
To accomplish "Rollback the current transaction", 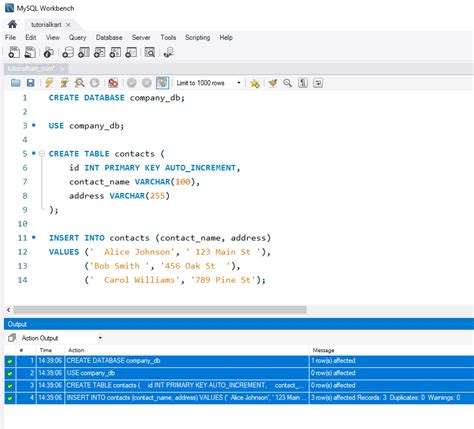I will 147,83.
